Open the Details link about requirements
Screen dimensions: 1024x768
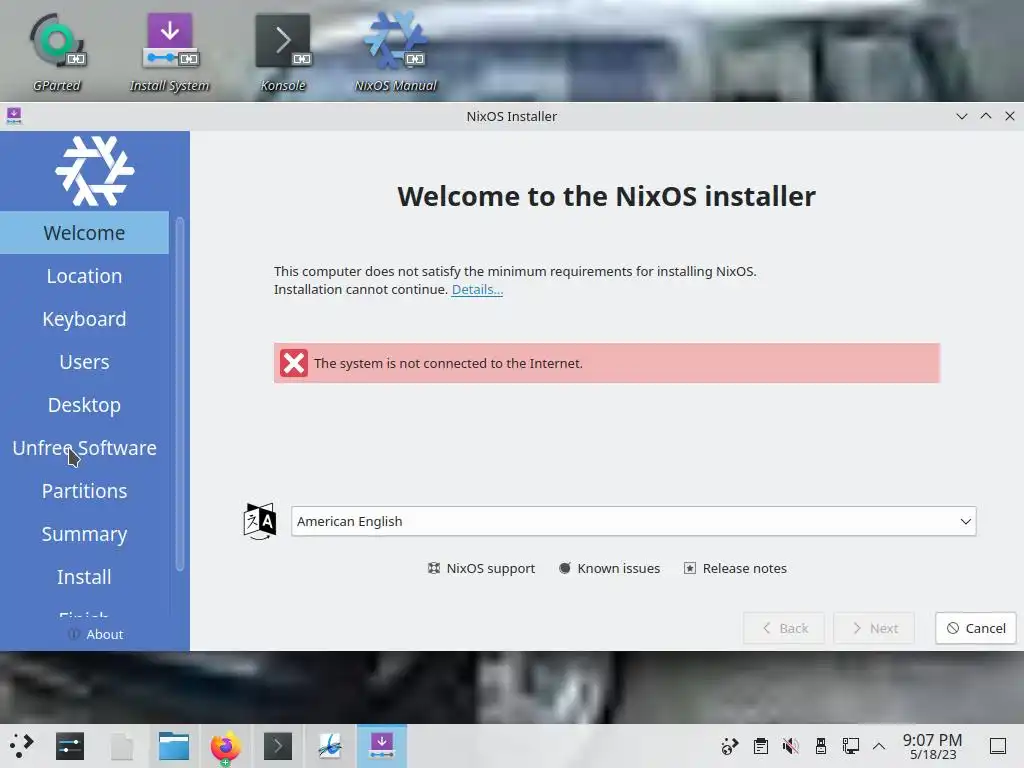click(x=477, y=289)
